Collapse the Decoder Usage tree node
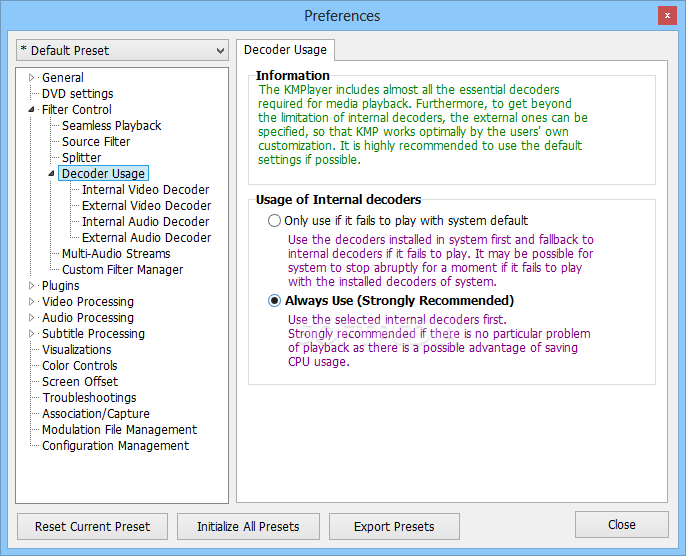 pyautogui.click(x=51, y=173)
